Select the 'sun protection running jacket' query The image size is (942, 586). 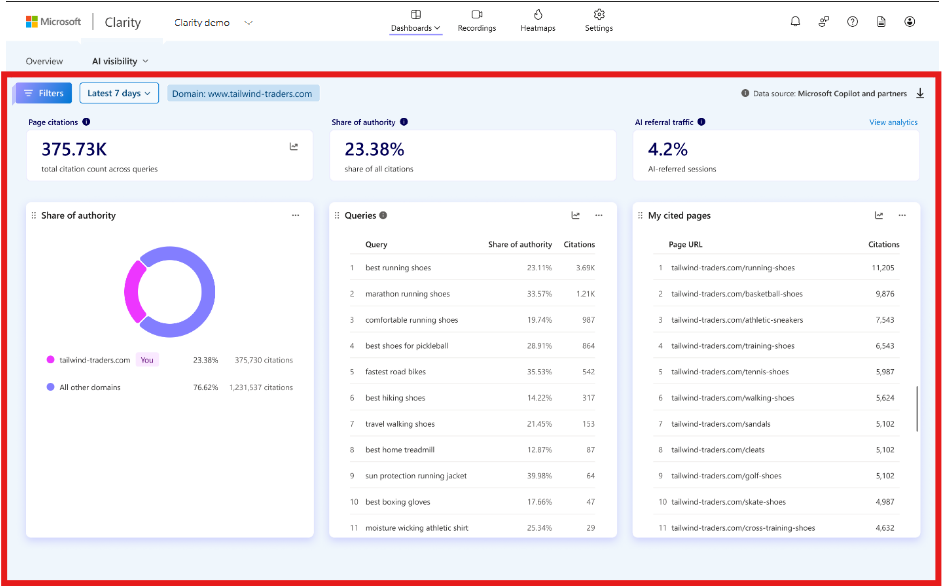click(x=472, y=475)
